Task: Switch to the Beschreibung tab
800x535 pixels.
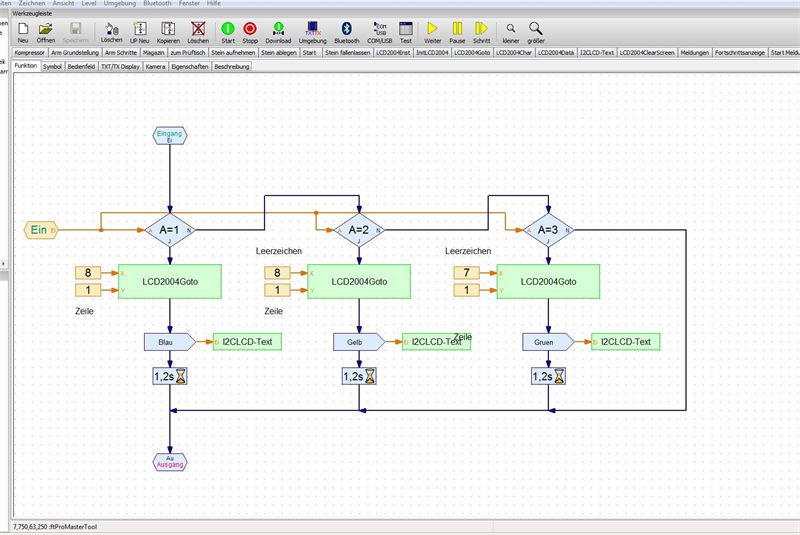Action: click(x=232, y=66)
